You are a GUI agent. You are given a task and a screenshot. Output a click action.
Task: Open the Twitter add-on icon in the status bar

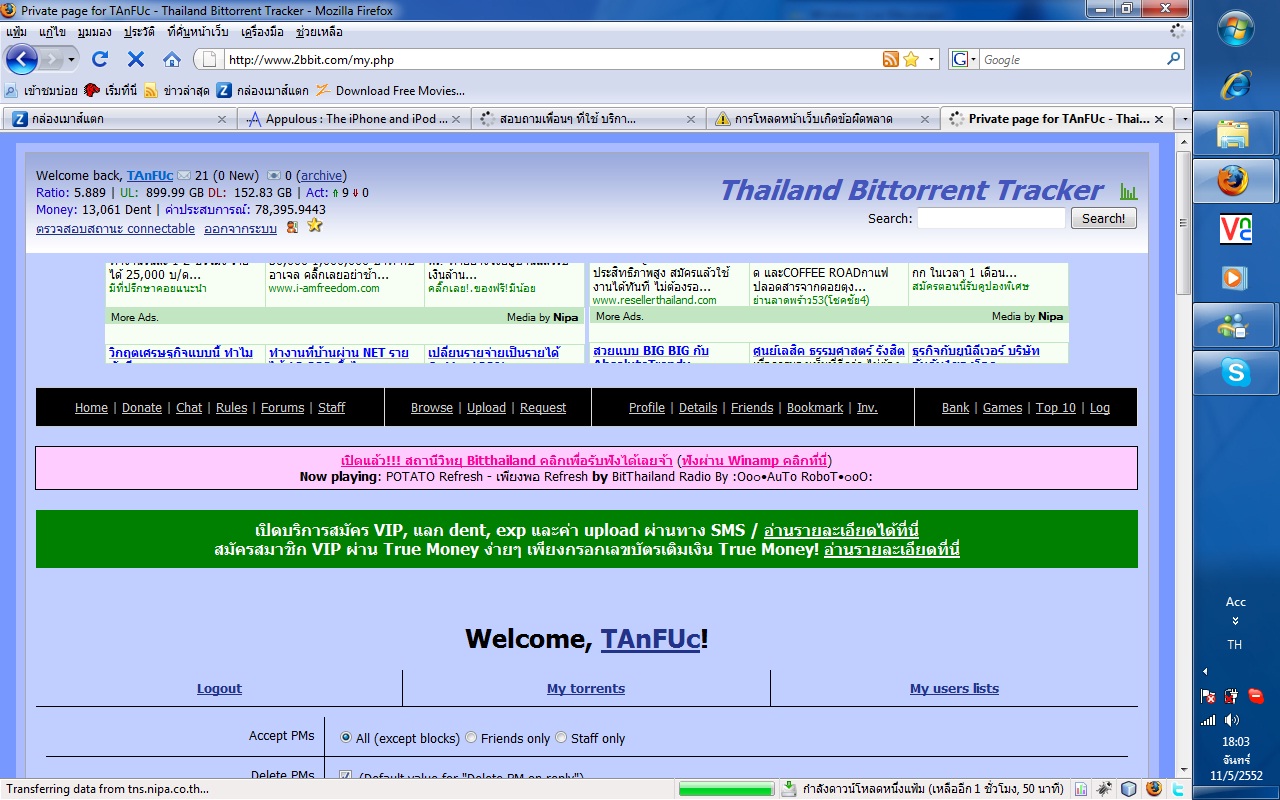1179,789
